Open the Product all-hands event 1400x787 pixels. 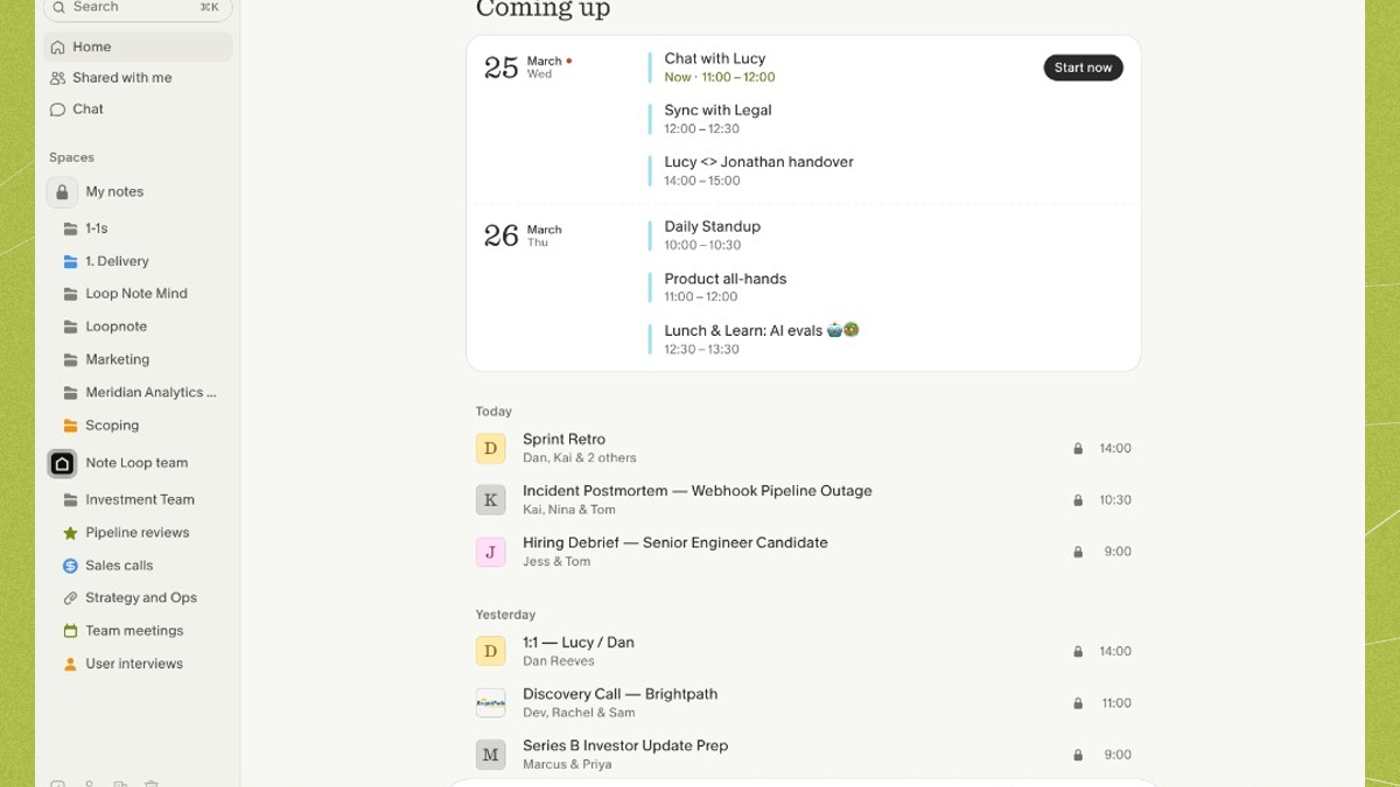725,279
